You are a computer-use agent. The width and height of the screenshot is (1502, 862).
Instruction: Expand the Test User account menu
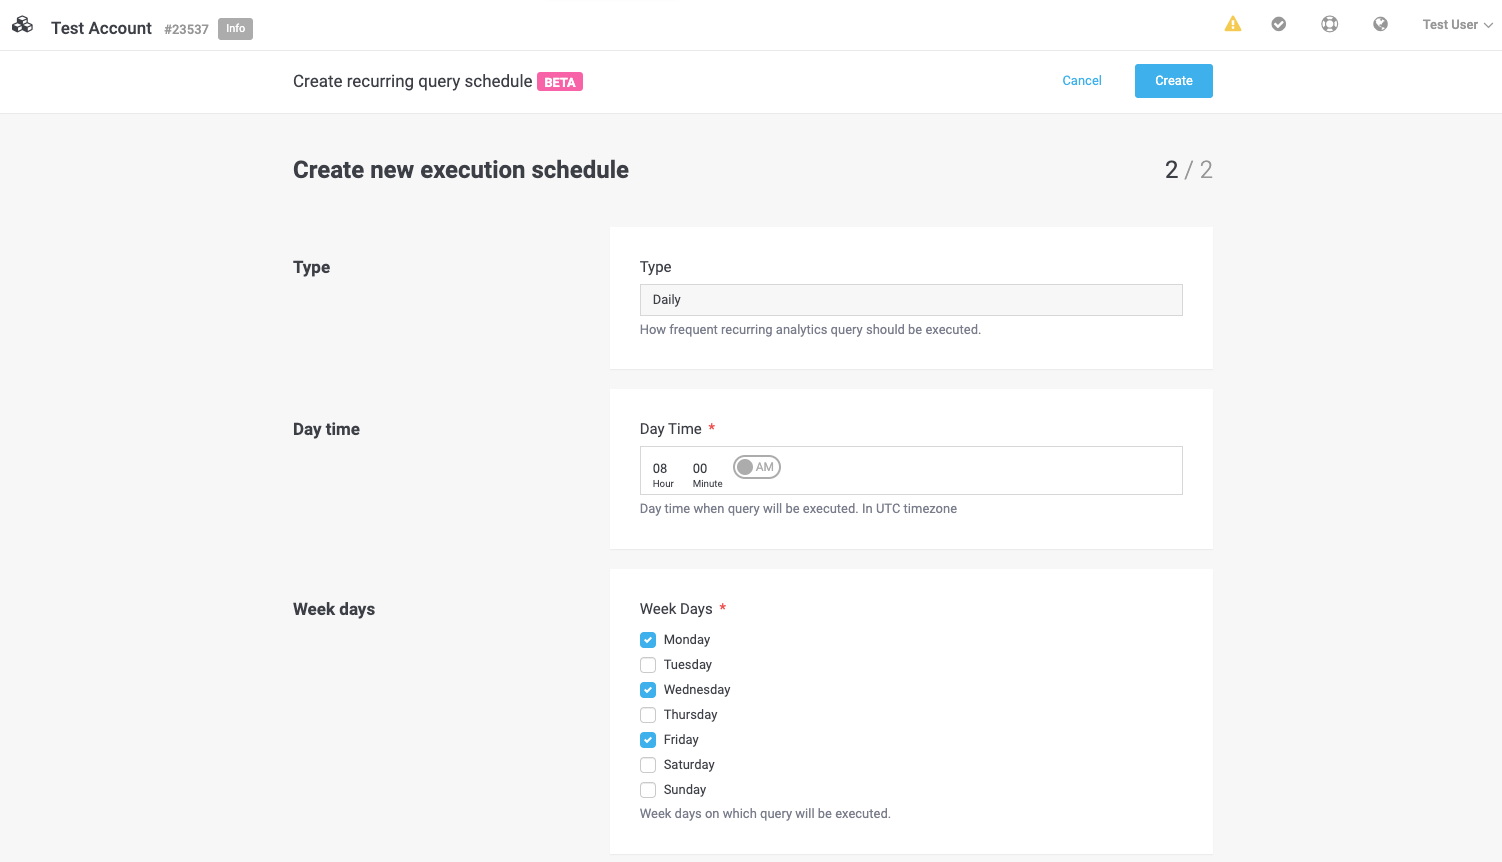[1450, 24]
